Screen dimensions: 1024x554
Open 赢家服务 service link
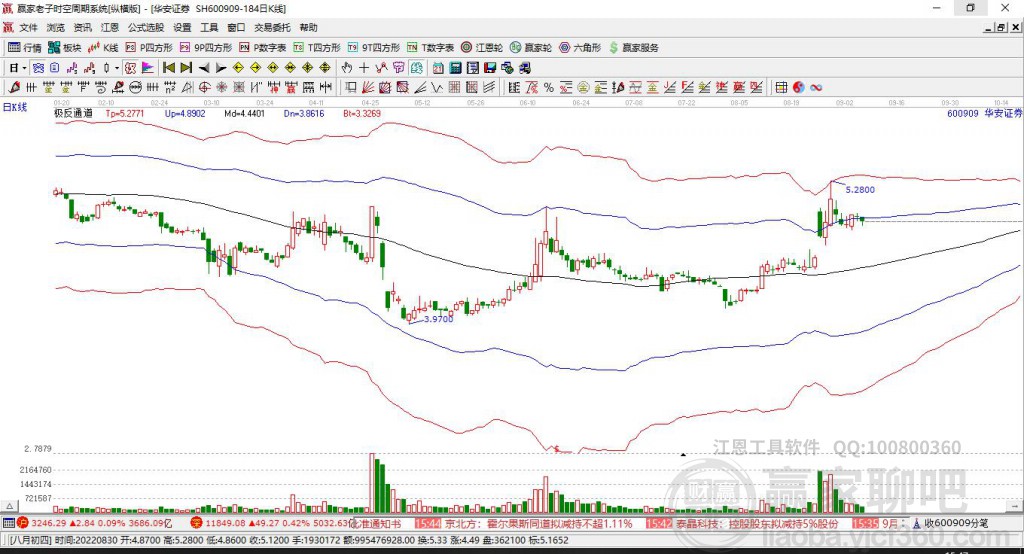pyautogui.click(x=634, y=48)
